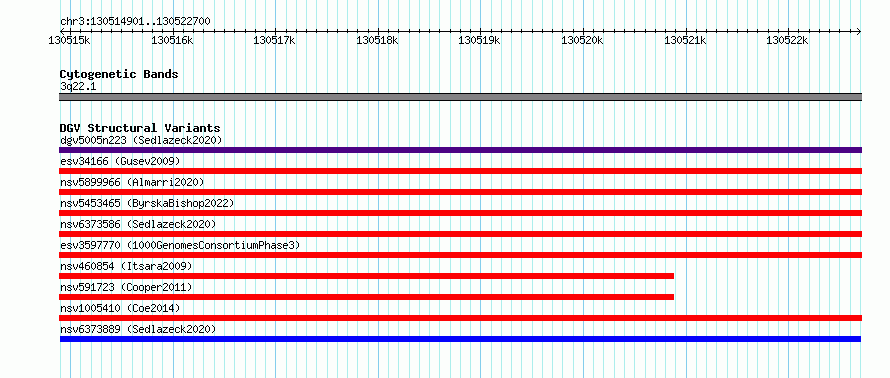The width and height of the screenshot is (890, 378).
Task: Click the gray 3q22.1 cytogenetic band bar
Action: point(460,97)
